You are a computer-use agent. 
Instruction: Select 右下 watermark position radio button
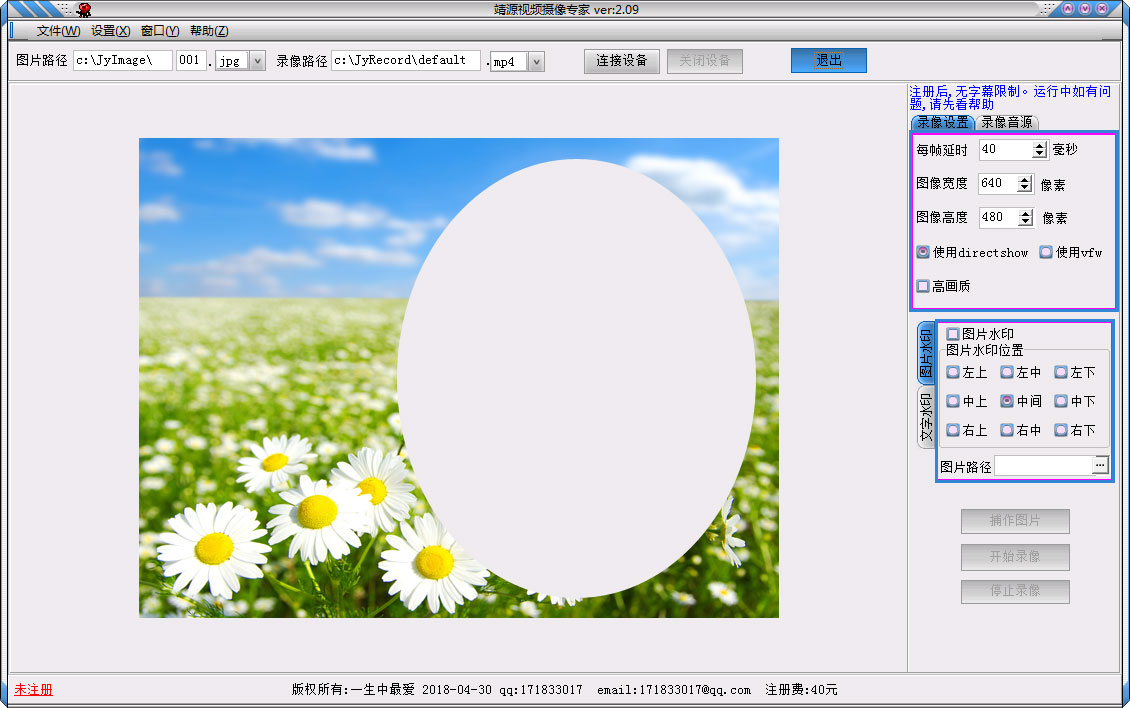(1061, 430)
